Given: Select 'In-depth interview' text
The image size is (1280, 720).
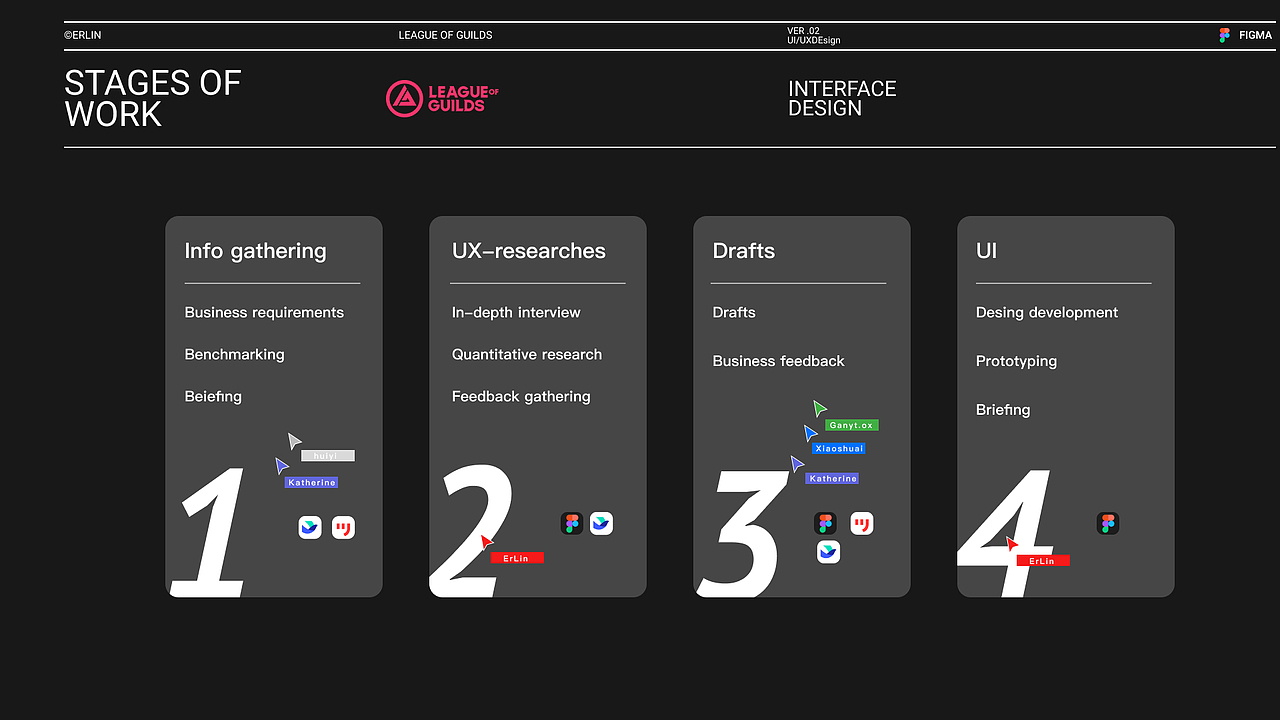Looking at the screenshot, I should pos(516,313).
